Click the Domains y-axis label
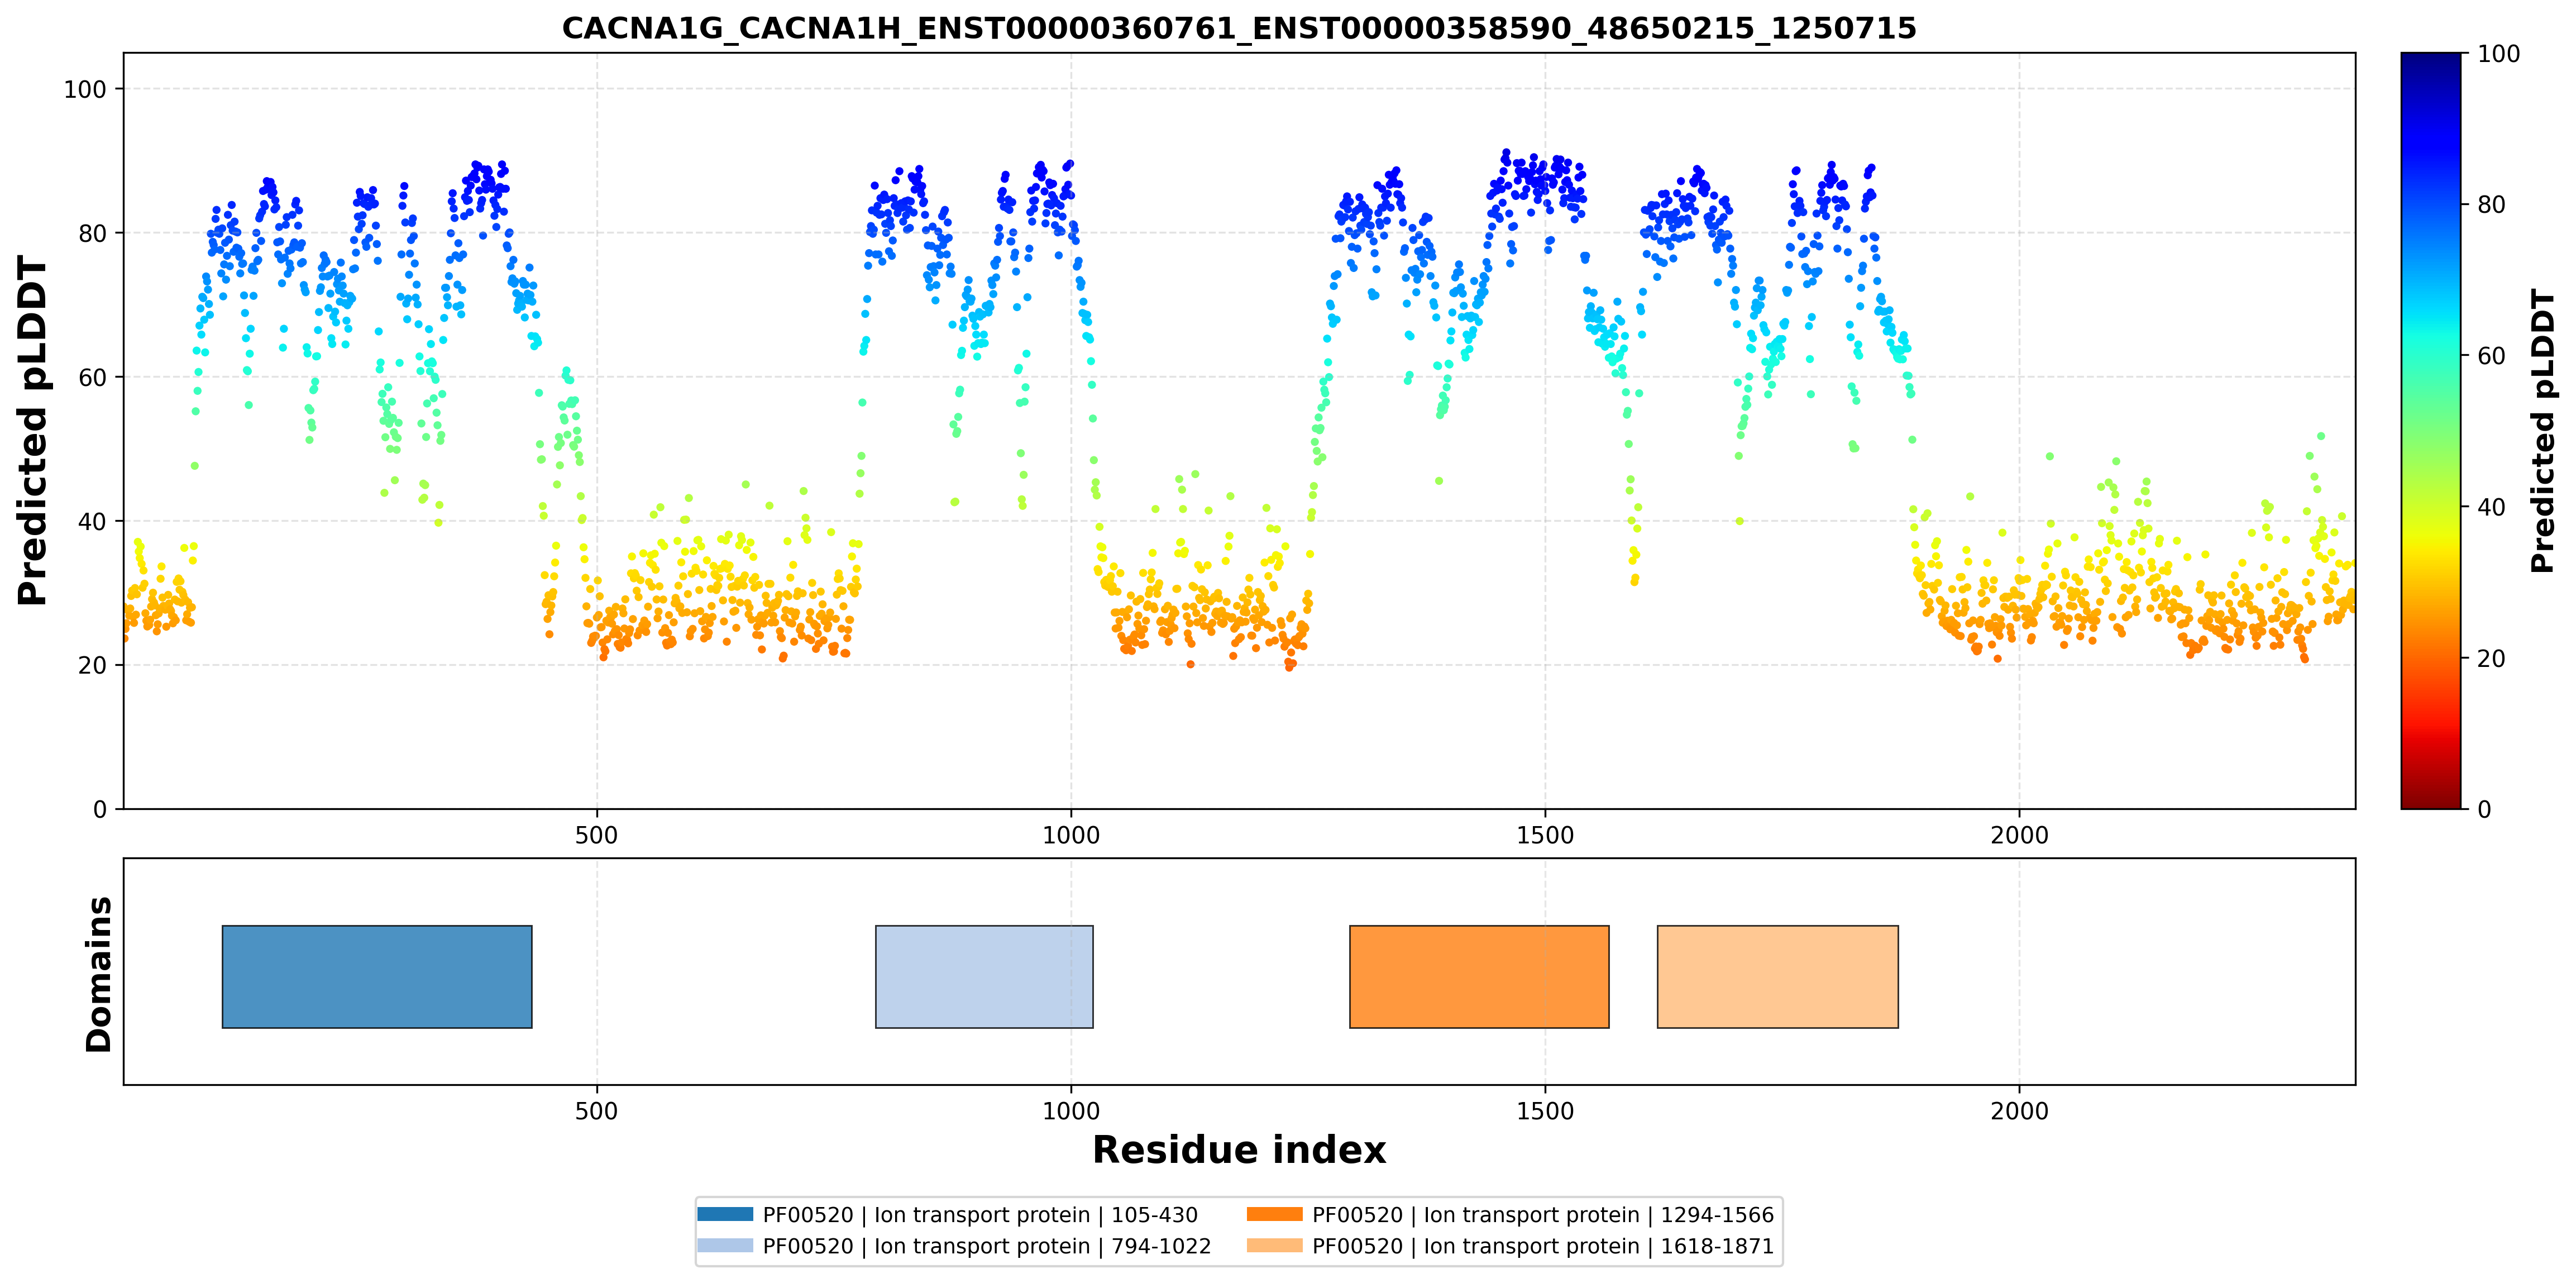 (98, 974)
